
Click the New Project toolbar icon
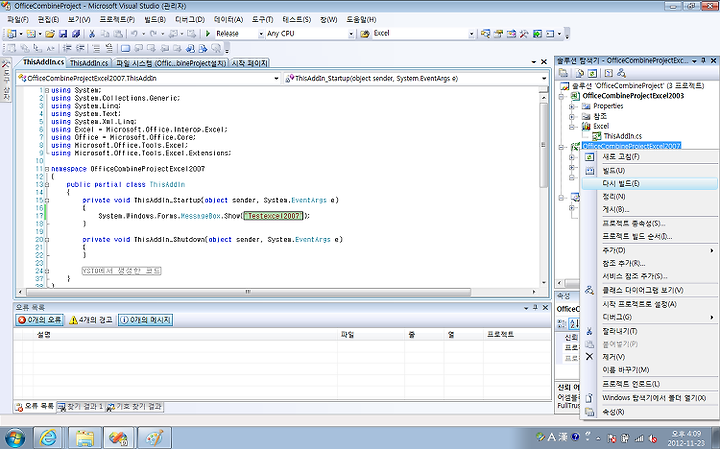(x=11, y=34)
